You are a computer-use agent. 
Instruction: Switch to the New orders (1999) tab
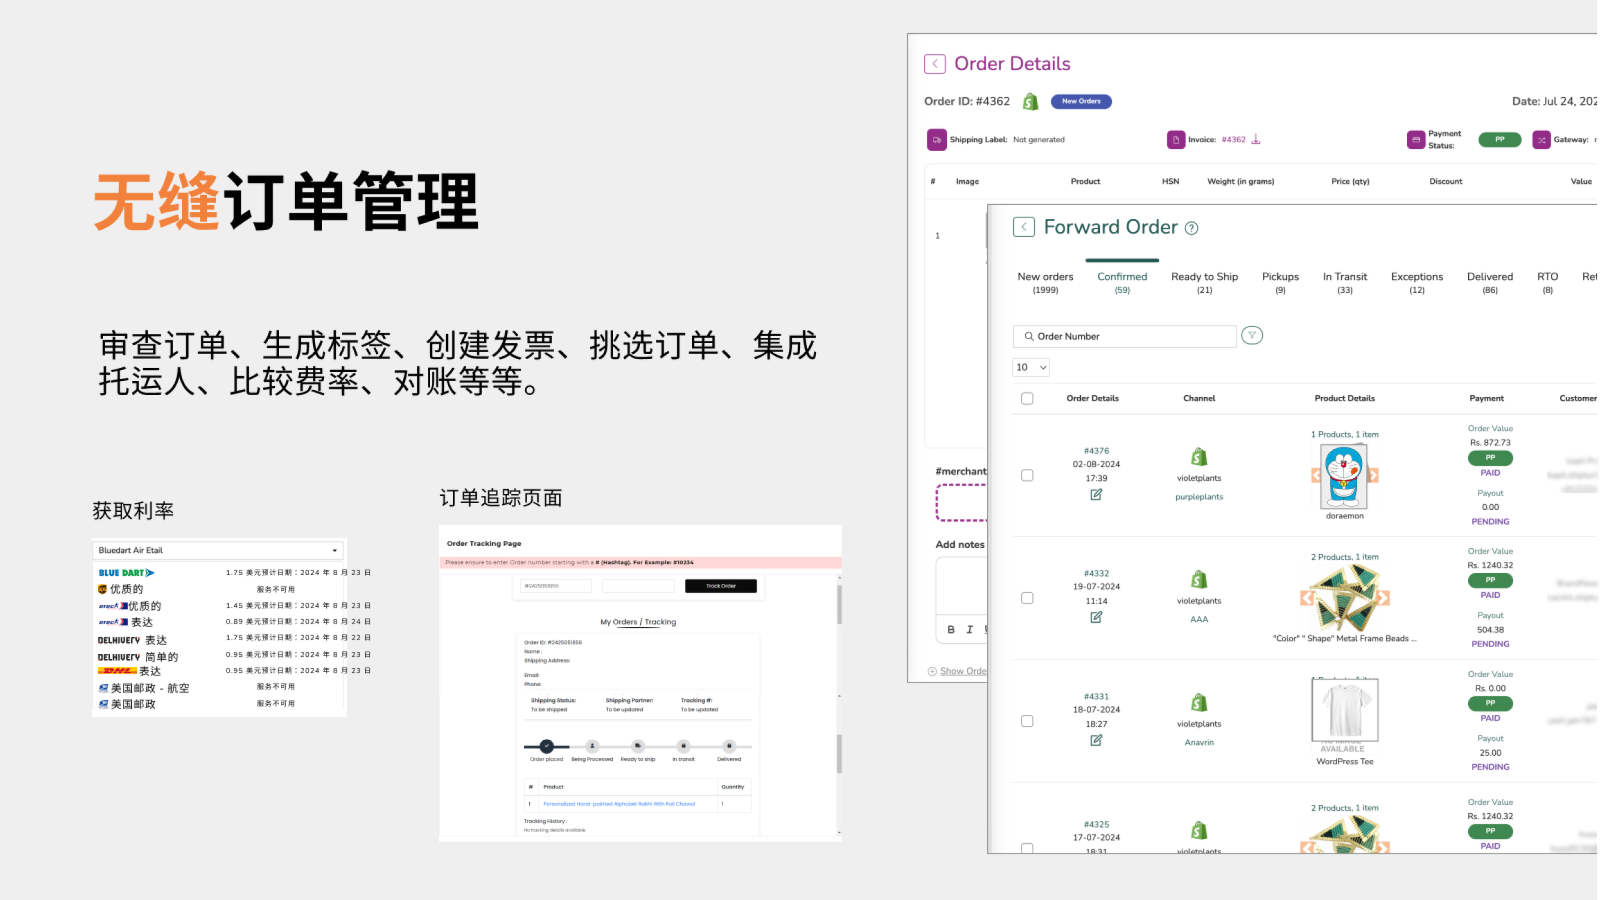tap(1045, 283)
